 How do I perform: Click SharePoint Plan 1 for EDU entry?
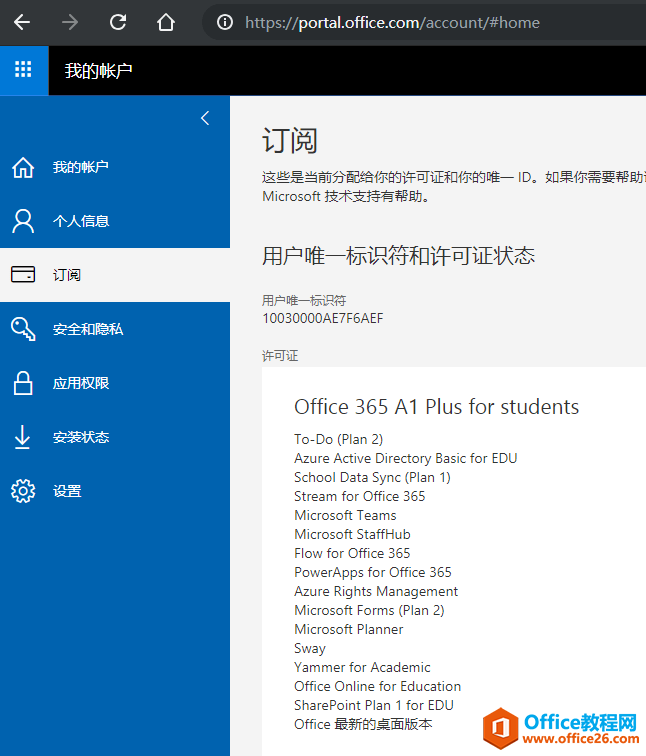click(374, 705)
